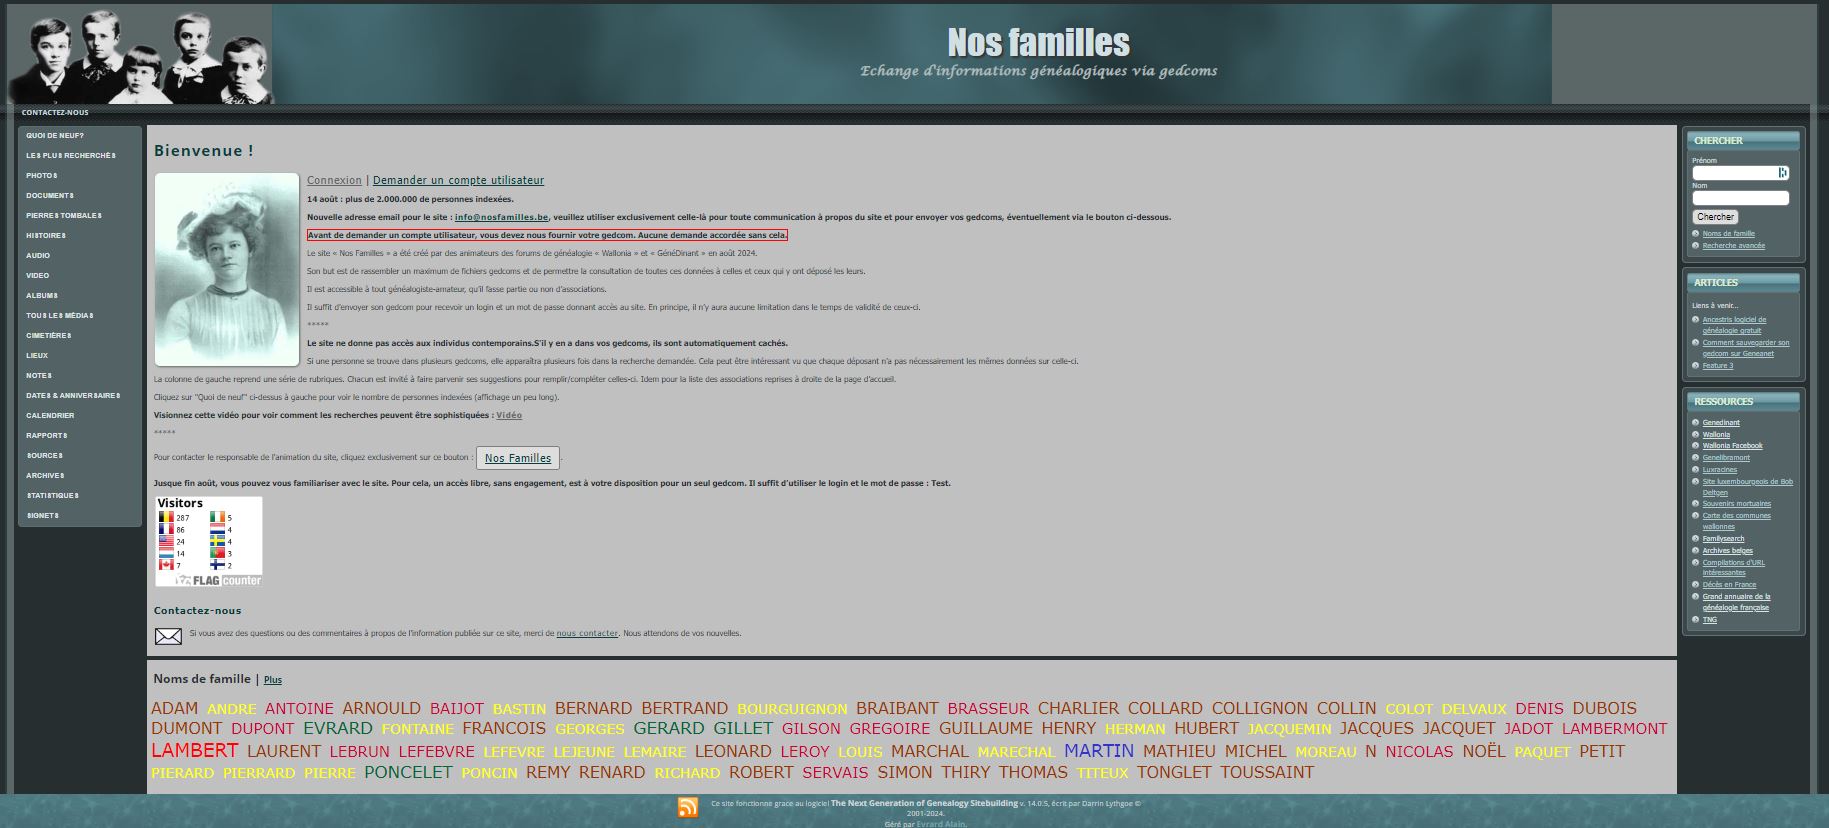Click the Chercher button
The image size is (1829, 828).
coord(1715,217)
